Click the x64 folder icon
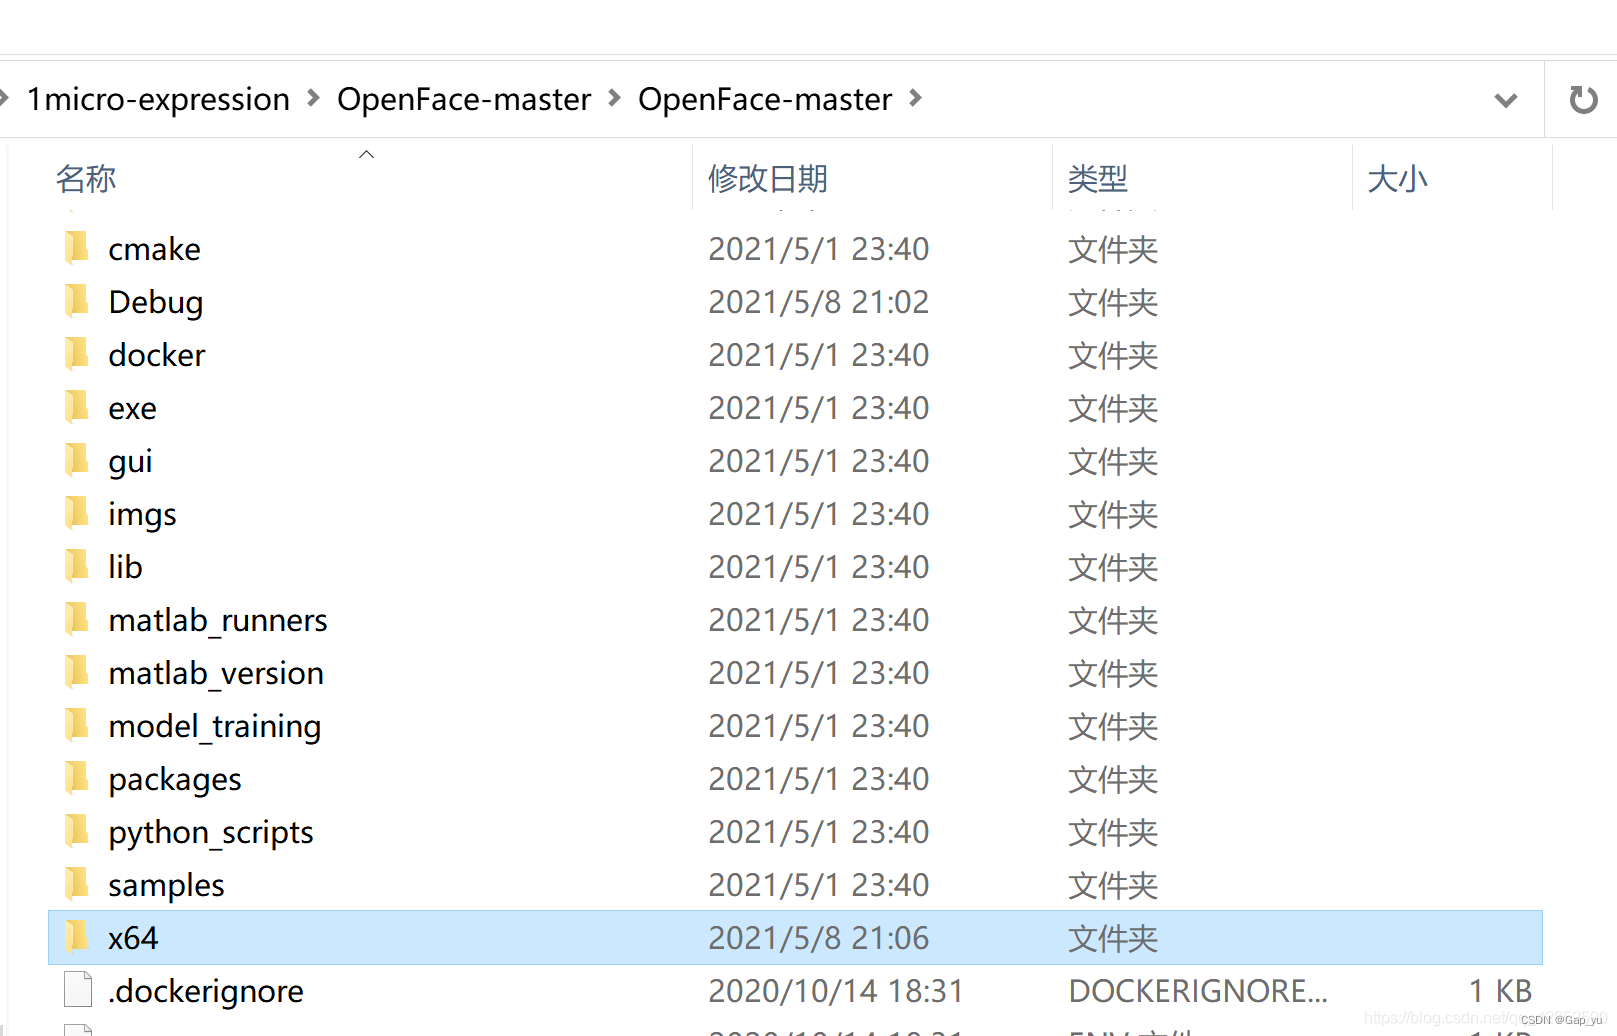Viewport: 1617px width, 1036px height. 77,937
